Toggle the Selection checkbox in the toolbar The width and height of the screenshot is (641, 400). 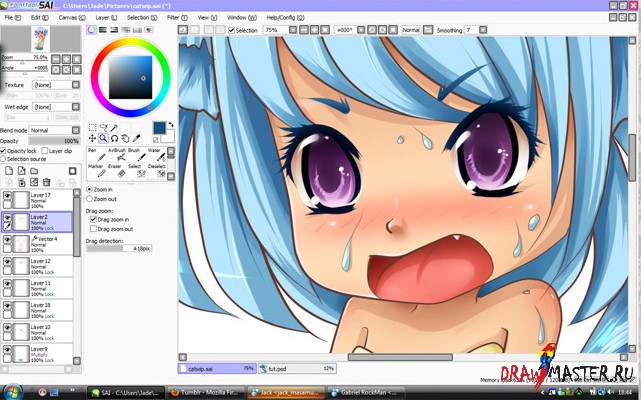231,30
